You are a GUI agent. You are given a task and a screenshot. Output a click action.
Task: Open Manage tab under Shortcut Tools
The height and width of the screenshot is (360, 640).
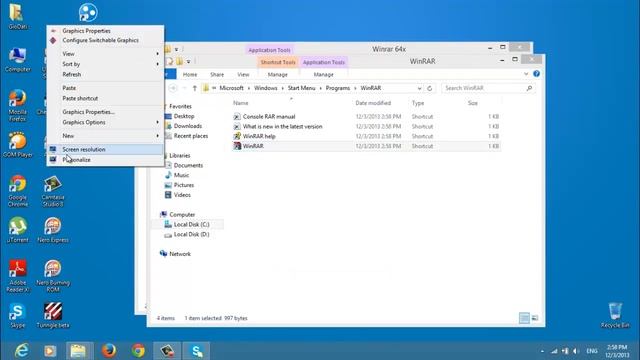tap(278, 74)
